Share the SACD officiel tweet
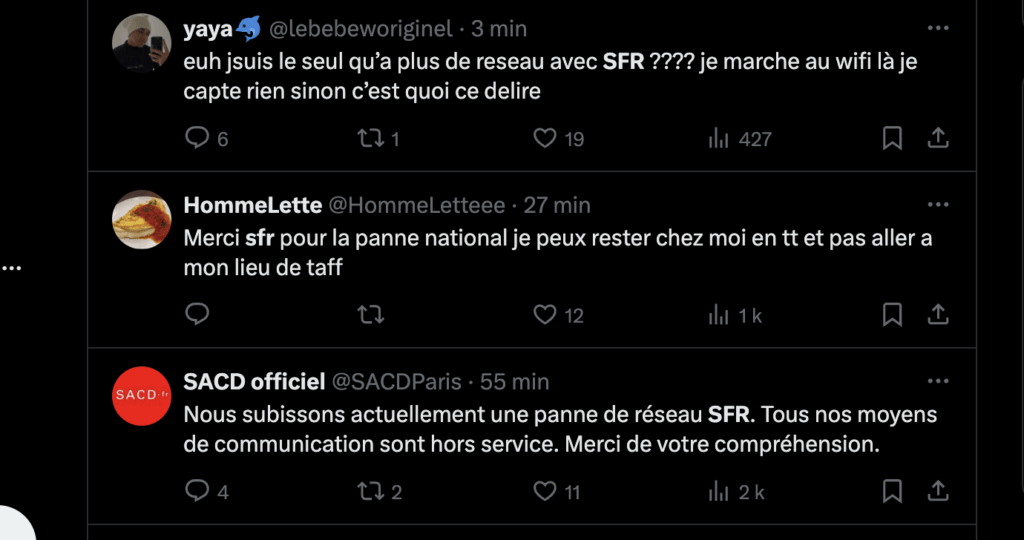1024x540 pixels. (x=938, y=491)
